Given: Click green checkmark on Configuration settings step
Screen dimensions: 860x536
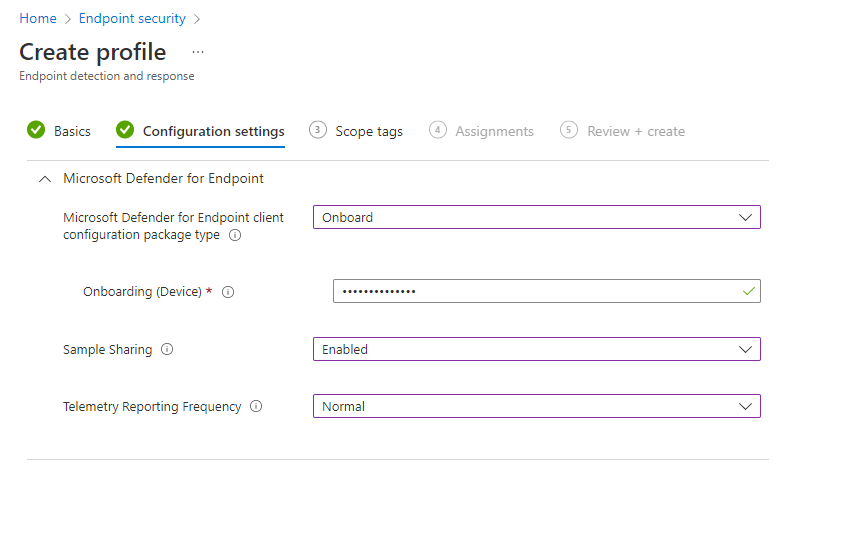Looking at the screenshot, I should [x=125, y=130].
